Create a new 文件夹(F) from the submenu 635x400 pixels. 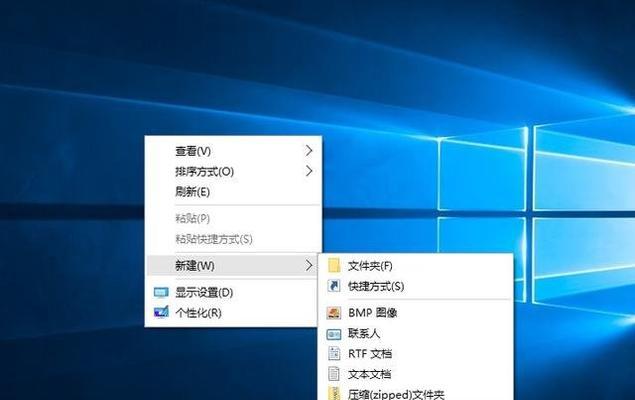tap(416, 266)
